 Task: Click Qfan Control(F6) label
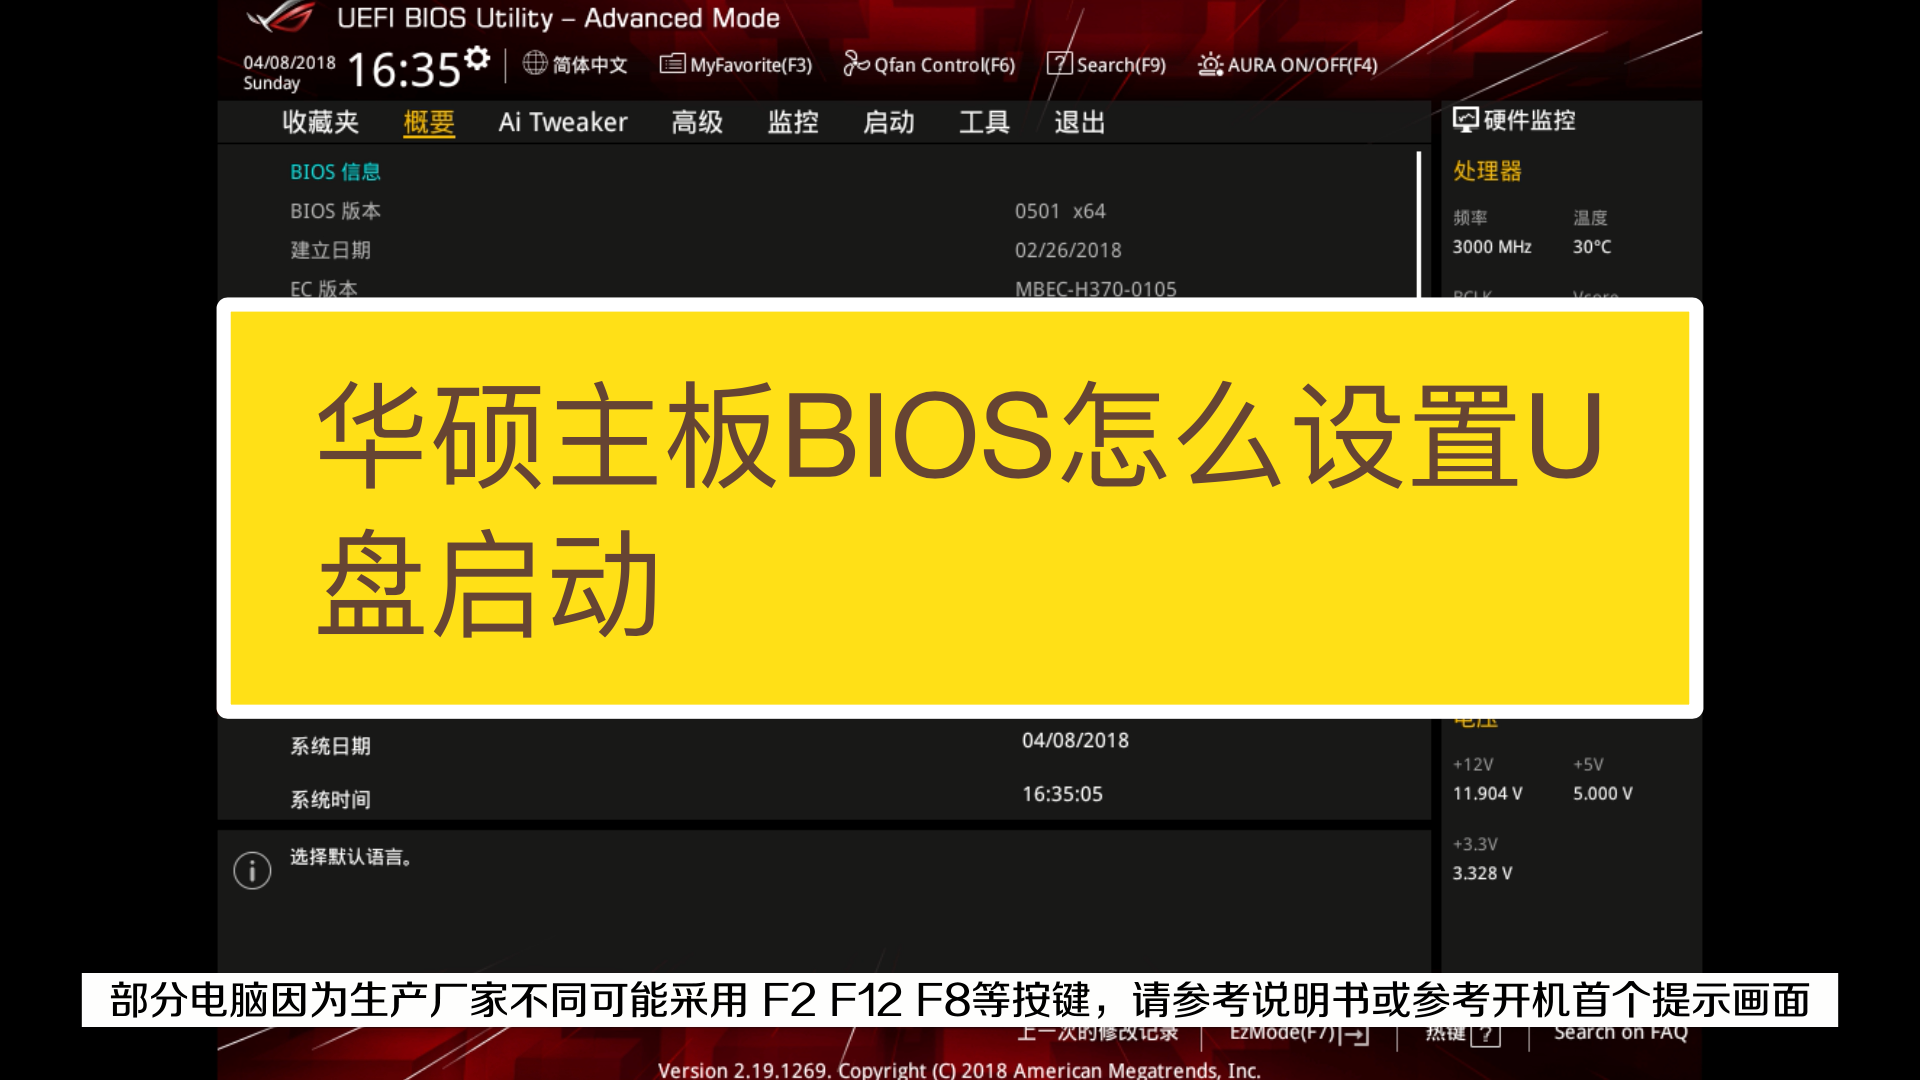tap(945, 65)
